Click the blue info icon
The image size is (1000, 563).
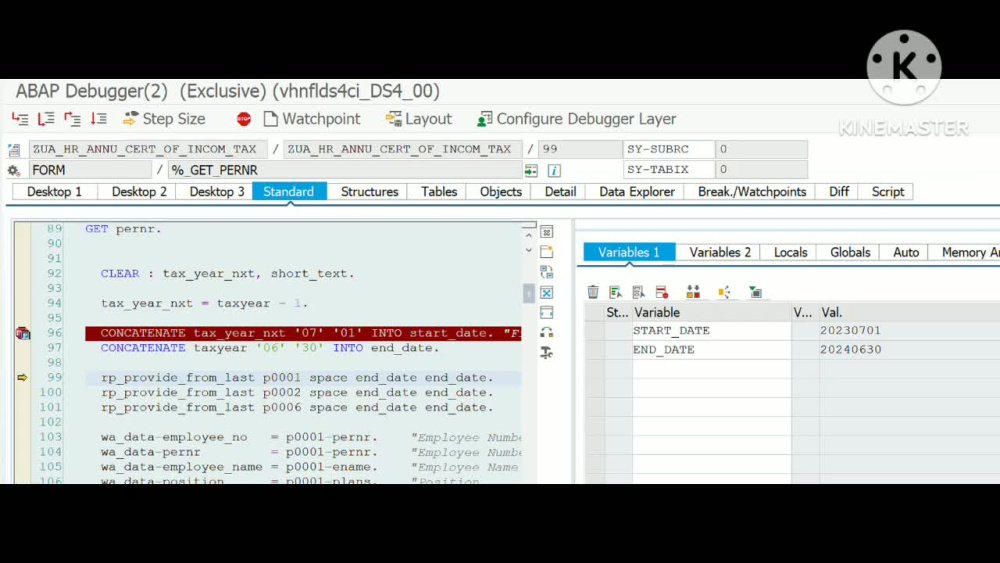(x=554, y=170)
